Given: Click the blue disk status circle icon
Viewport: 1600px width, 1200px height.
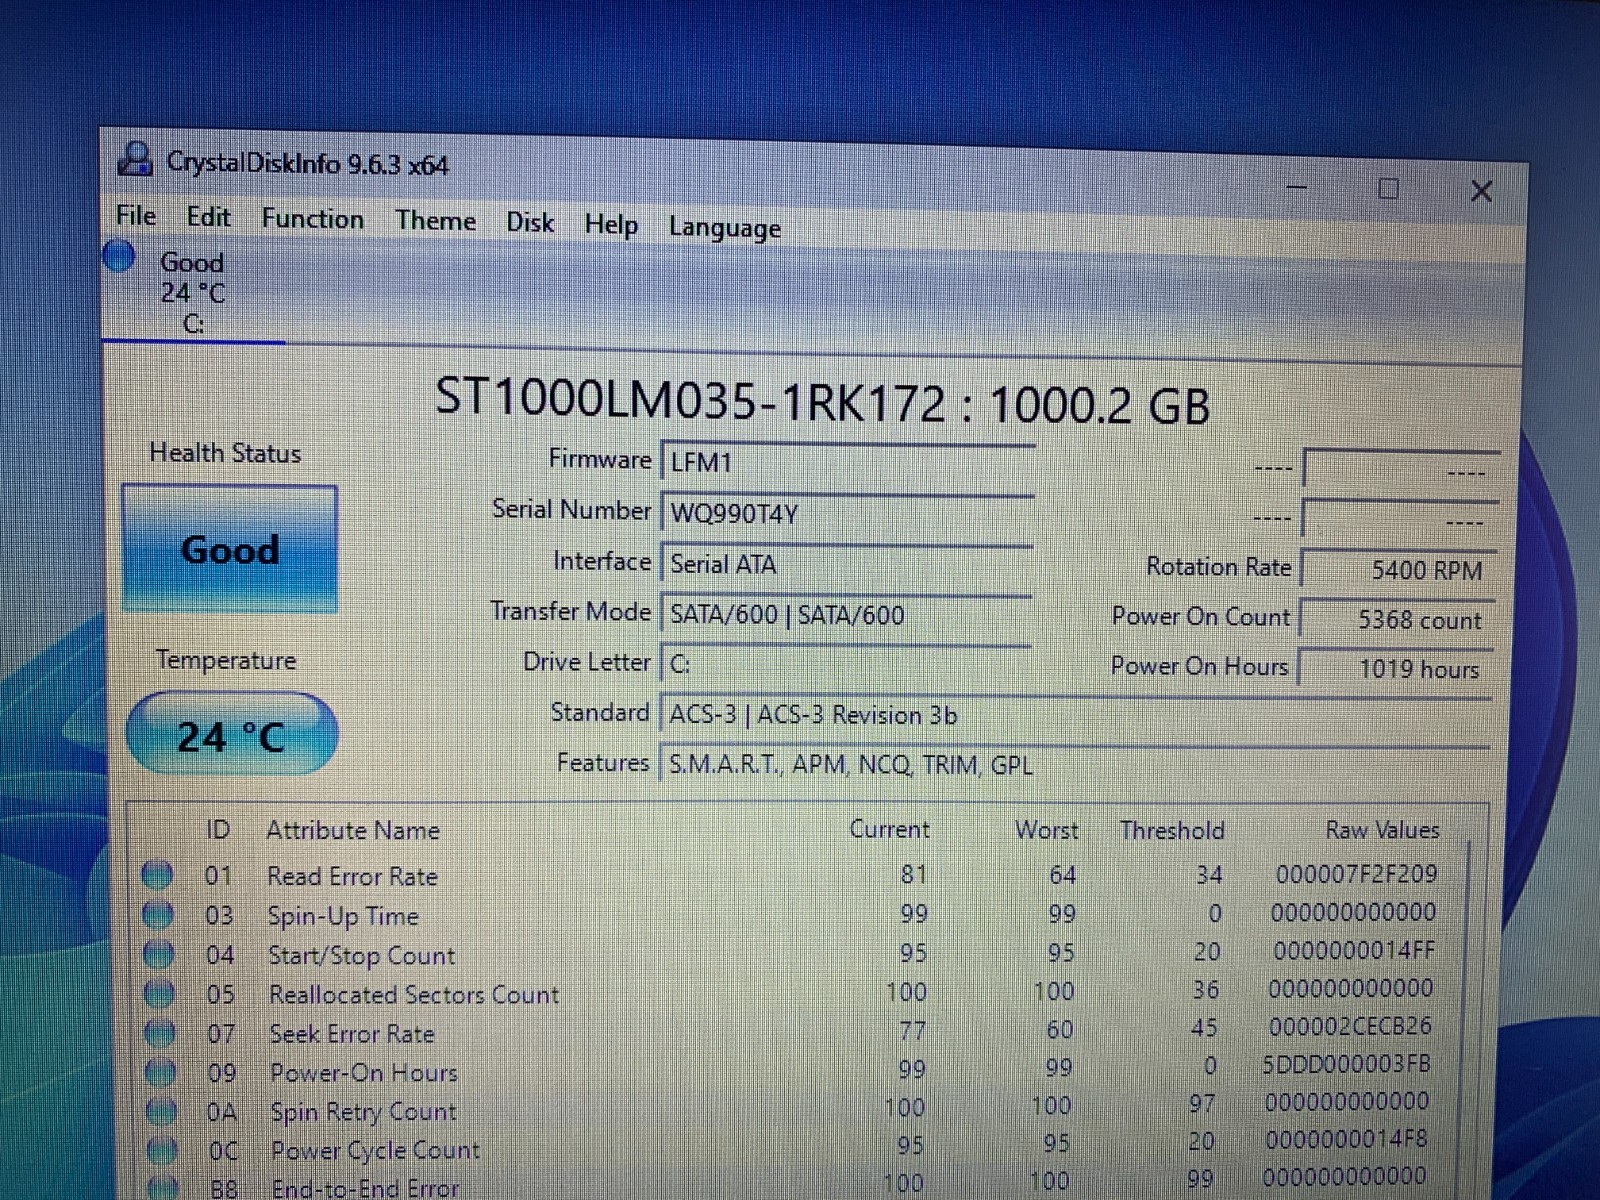Looking at the screenshot, I should [119, 257].
